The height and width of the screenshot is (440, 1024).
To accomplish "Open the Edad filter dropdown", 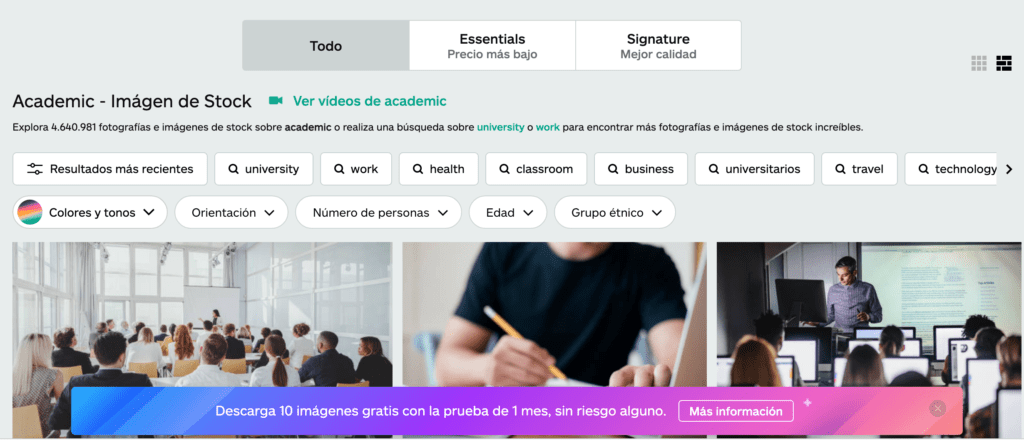I will pos(508,212).
